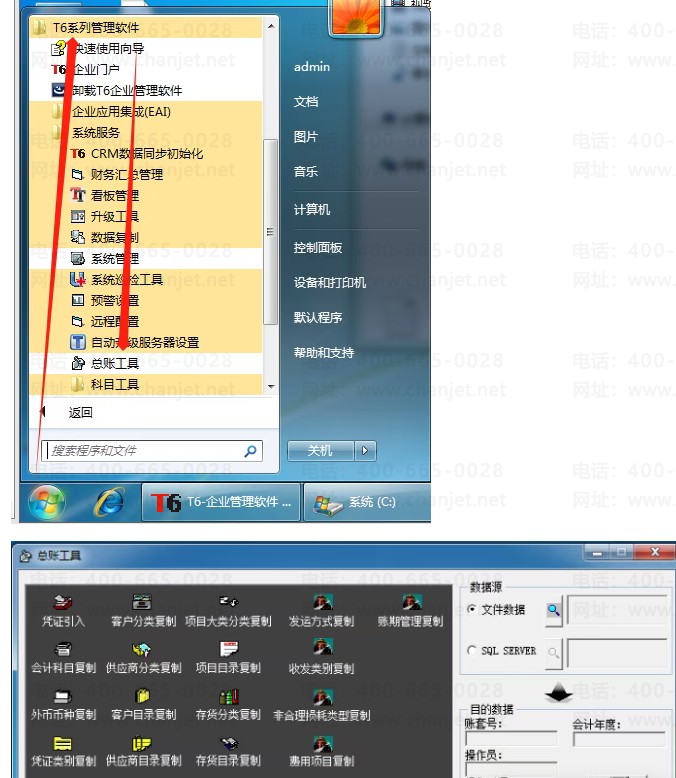
Task: Open 供应商分类复制 icon
Action: [x=143, y=657]
